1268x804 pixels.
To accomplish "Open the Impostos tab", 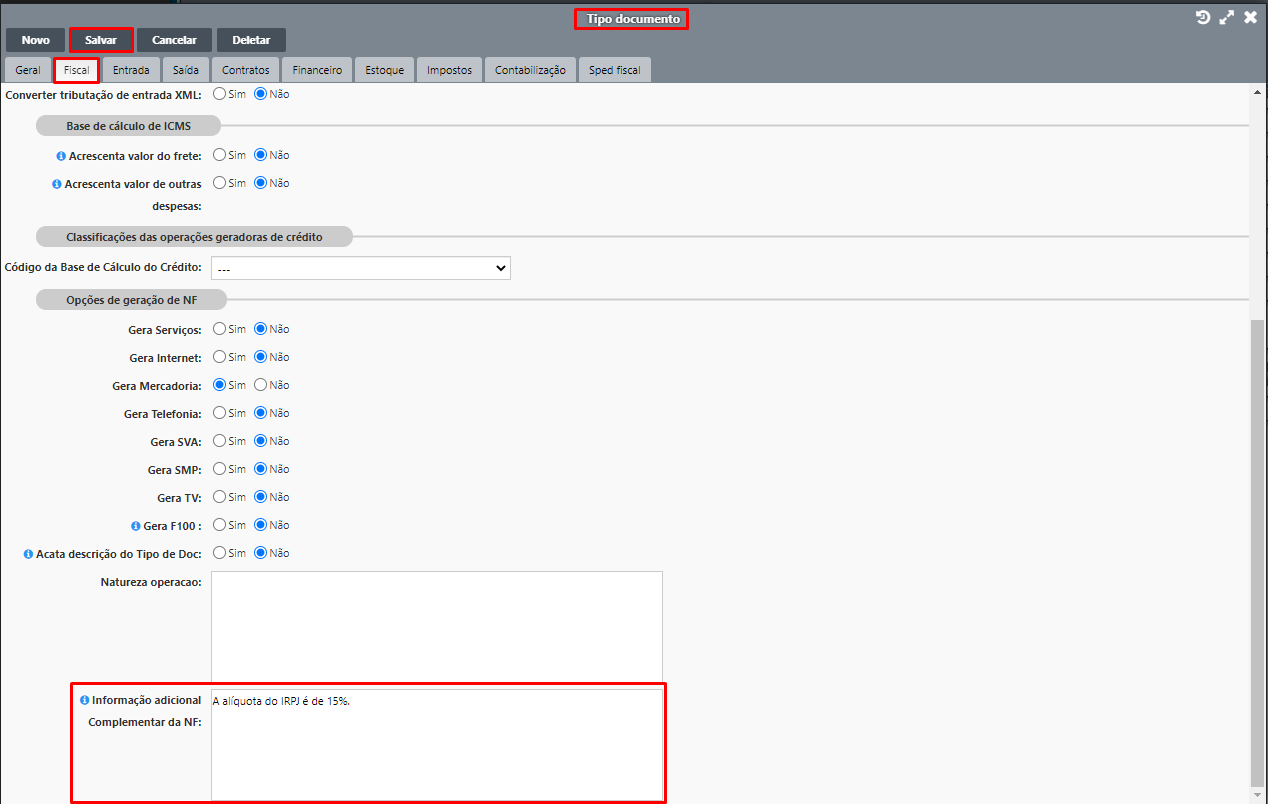I will (450, 70).
